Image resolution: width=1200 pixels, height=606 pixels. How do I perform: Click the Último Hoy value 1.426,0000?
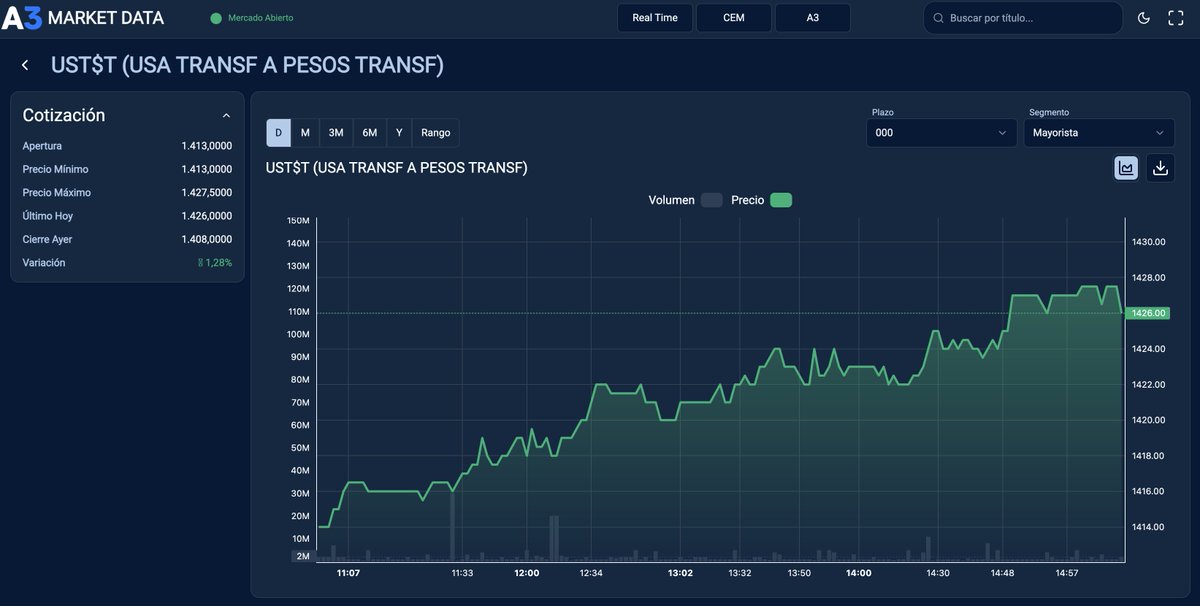click(207, 216)
